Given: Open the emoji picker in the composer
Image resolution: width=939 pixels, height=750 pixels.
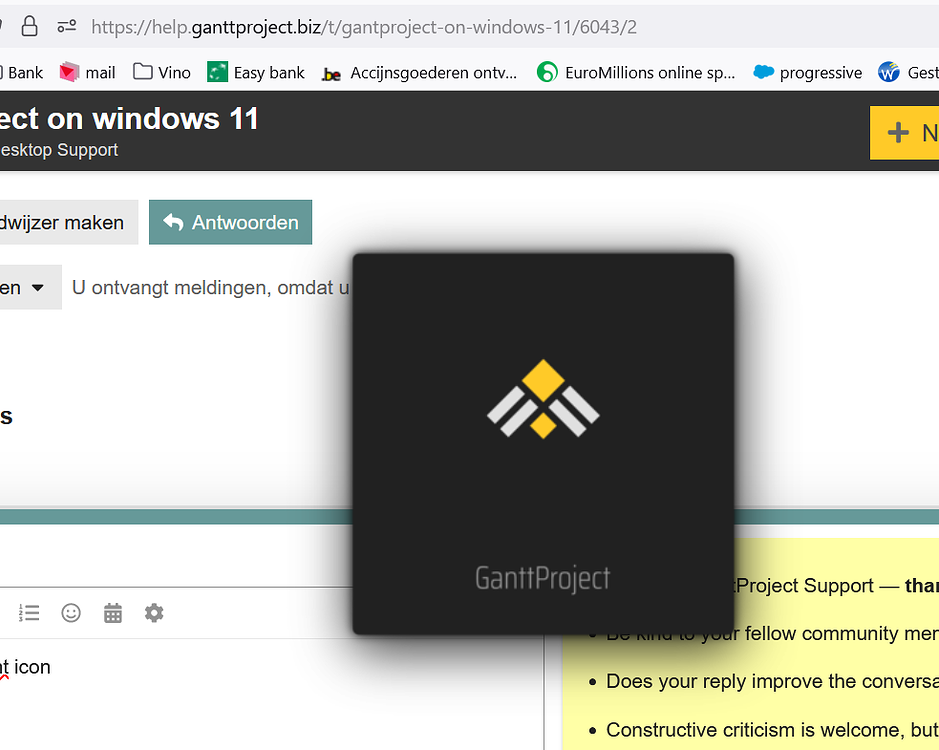Looking at the screenshot, I should coord(70,613).
